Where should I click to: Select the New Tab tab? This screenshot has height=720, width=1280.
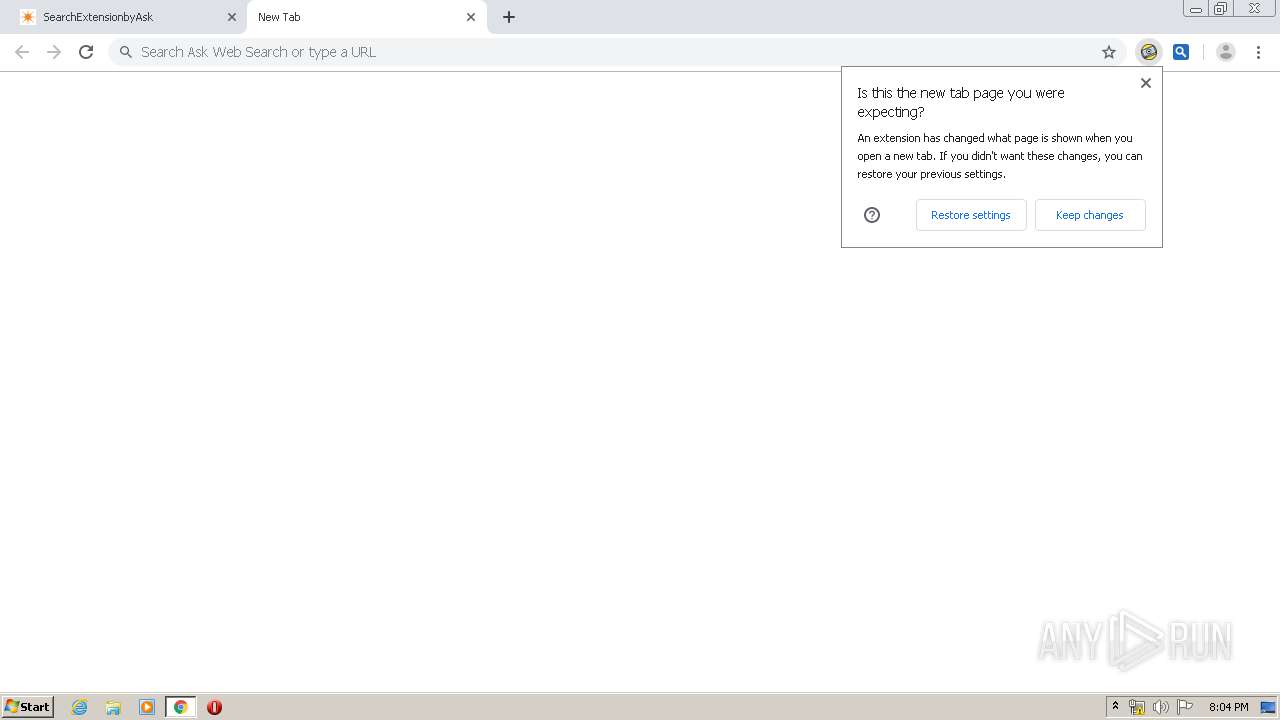pos(366,17)
